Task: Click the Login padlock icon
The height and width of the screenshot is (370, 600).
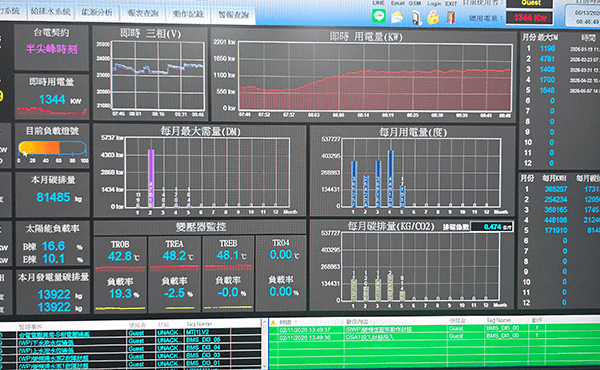Action: pyautogui.click(x=433, y=18)
